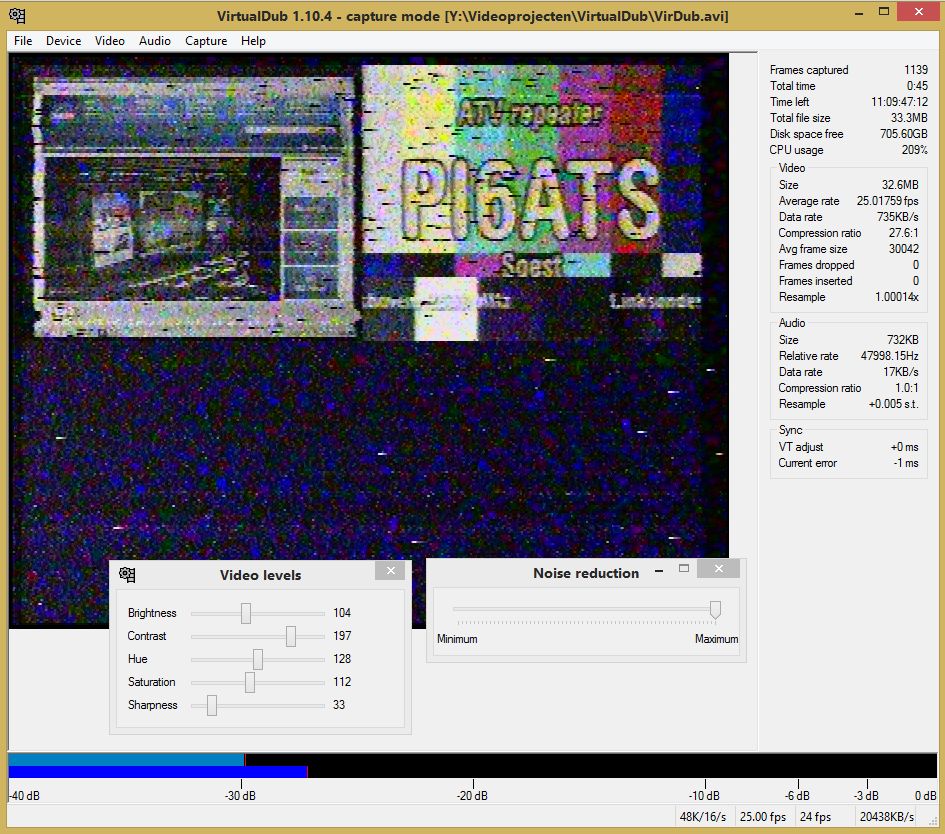Open the File menu

(23, 40)
